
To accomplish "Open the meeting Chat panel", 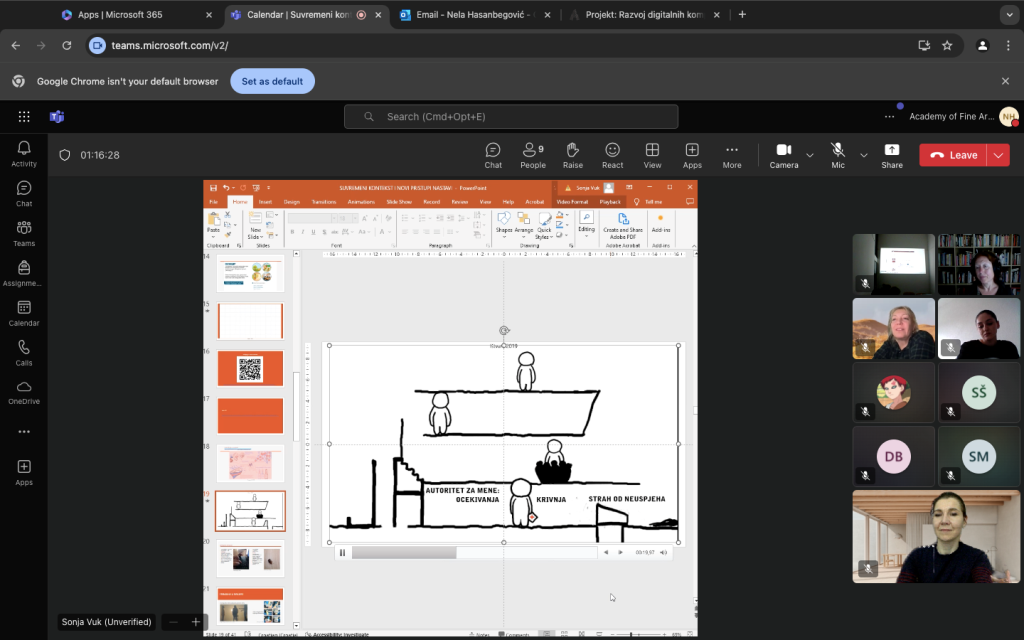I will click(493, 155).
